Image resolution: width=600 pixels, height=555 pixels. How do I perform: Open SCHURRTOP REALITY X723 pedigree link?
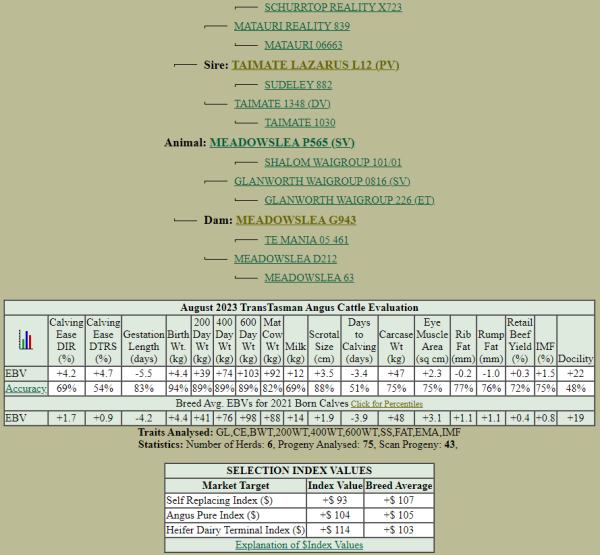pos(333,7)
